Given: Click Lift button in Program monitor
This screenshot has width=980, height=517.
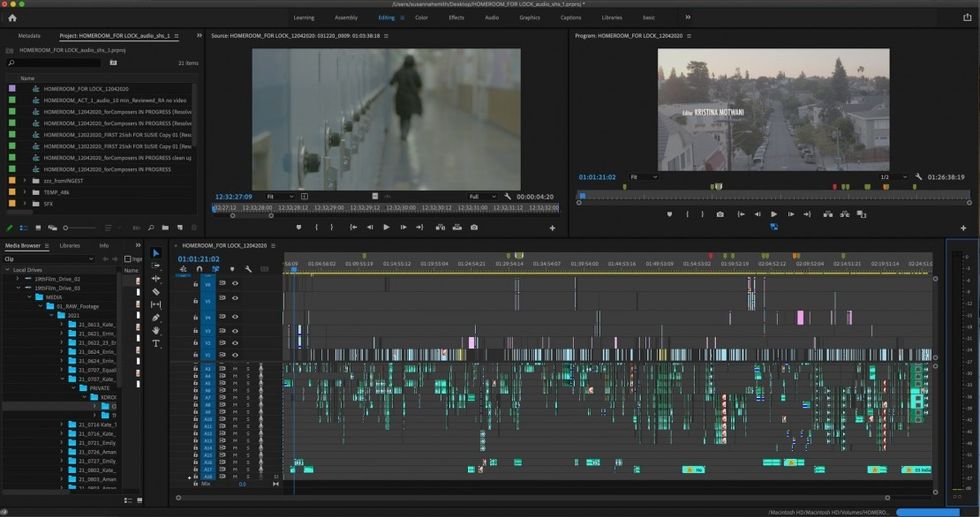Looking at the screenshot, I should 828,214.
